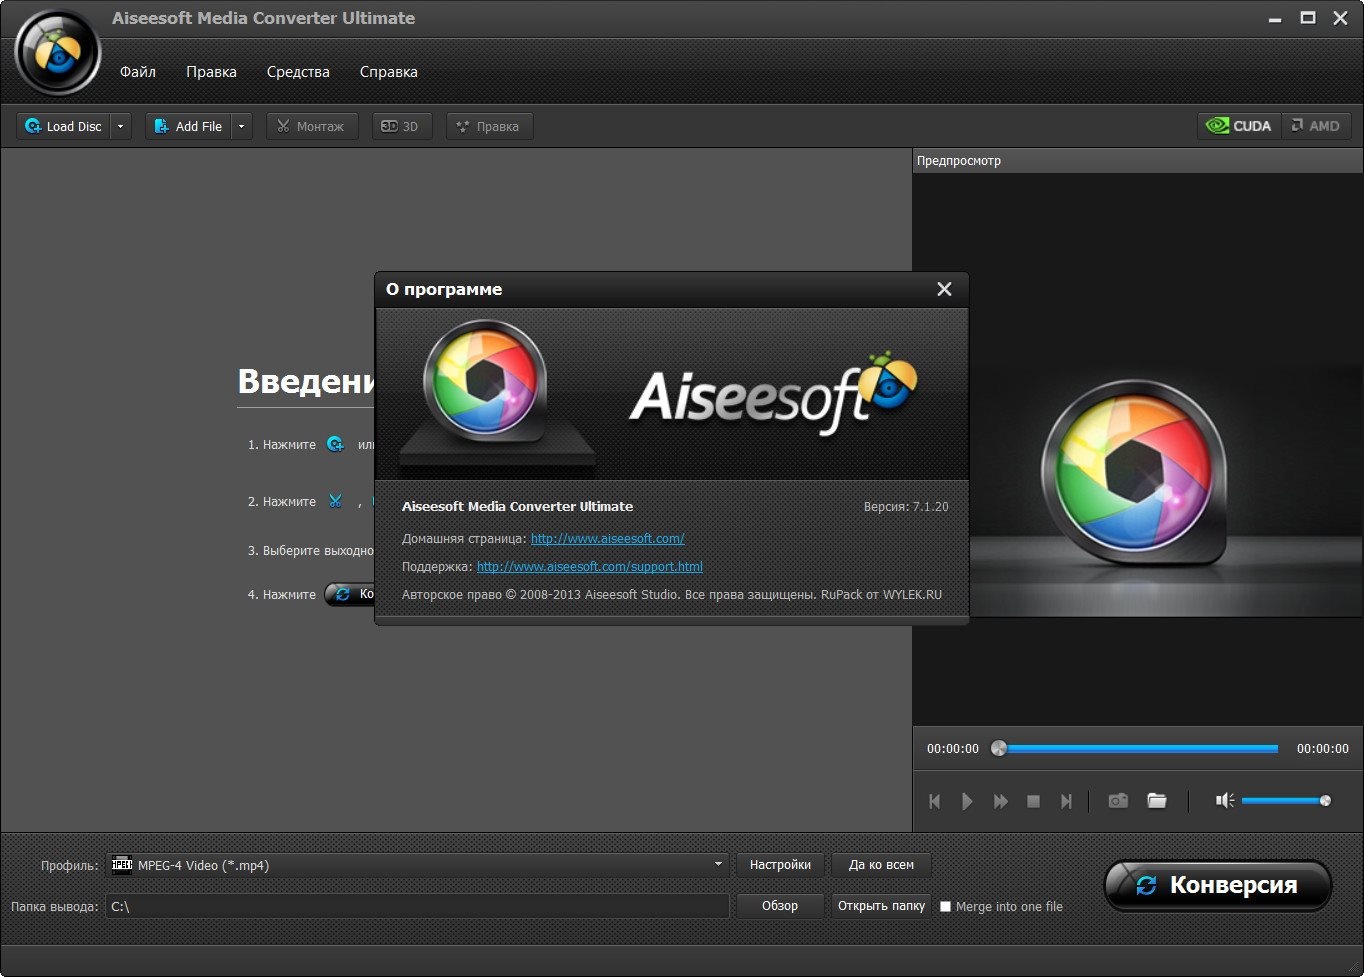The height and width of the screenshot is (977, 1364).
Task: Click the snapshot camera icon
Action: (1118, 801)
